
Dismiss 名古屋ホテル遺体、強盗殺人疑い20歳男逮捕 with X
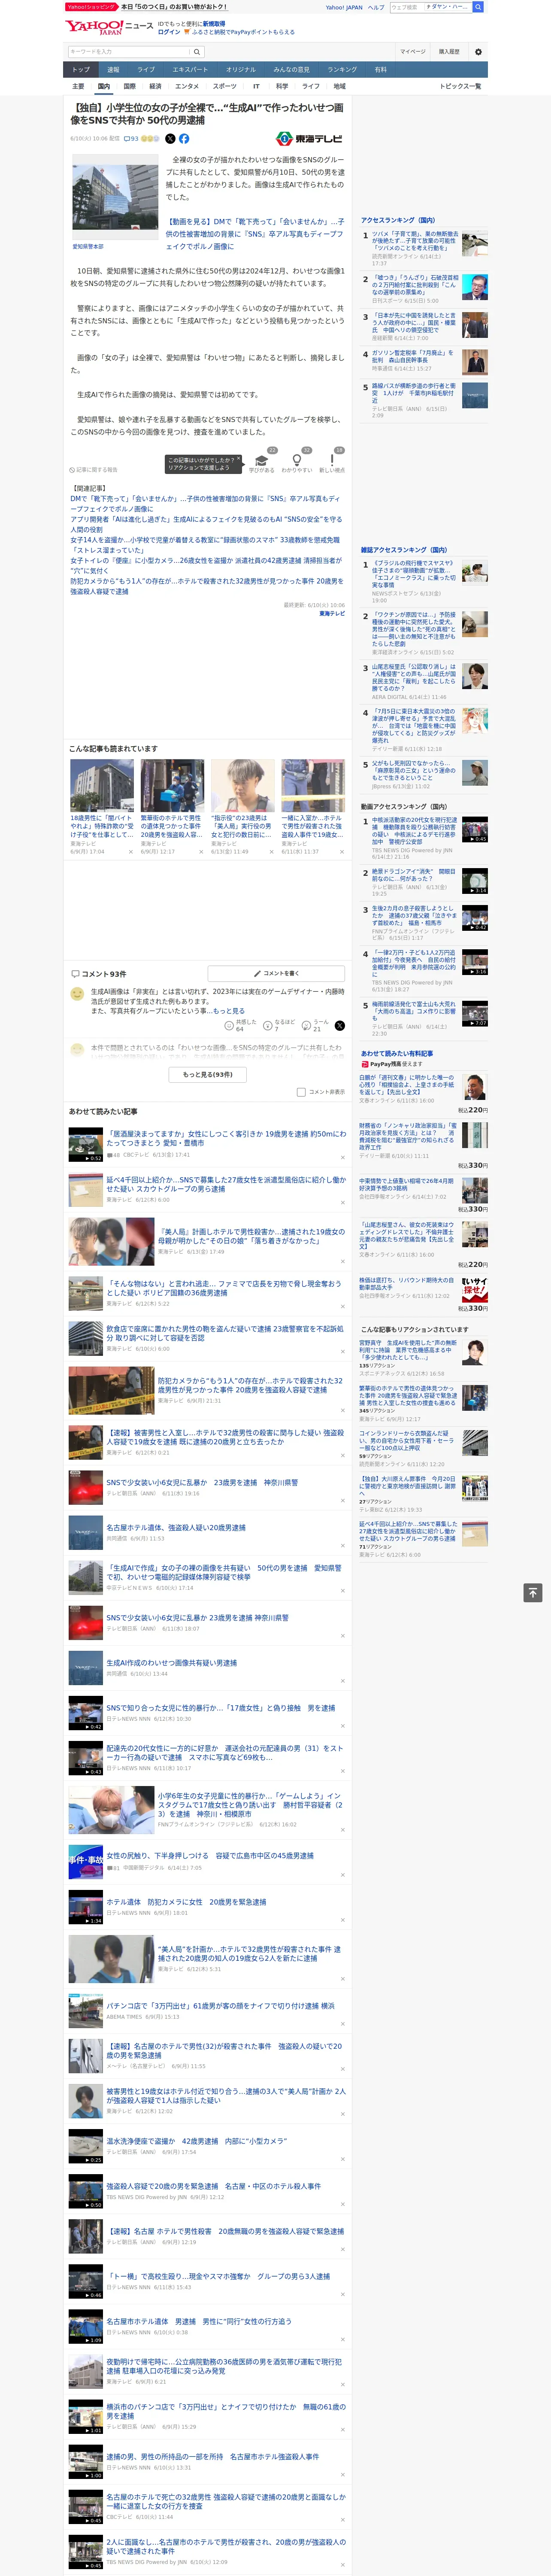tap(343, 1546)
